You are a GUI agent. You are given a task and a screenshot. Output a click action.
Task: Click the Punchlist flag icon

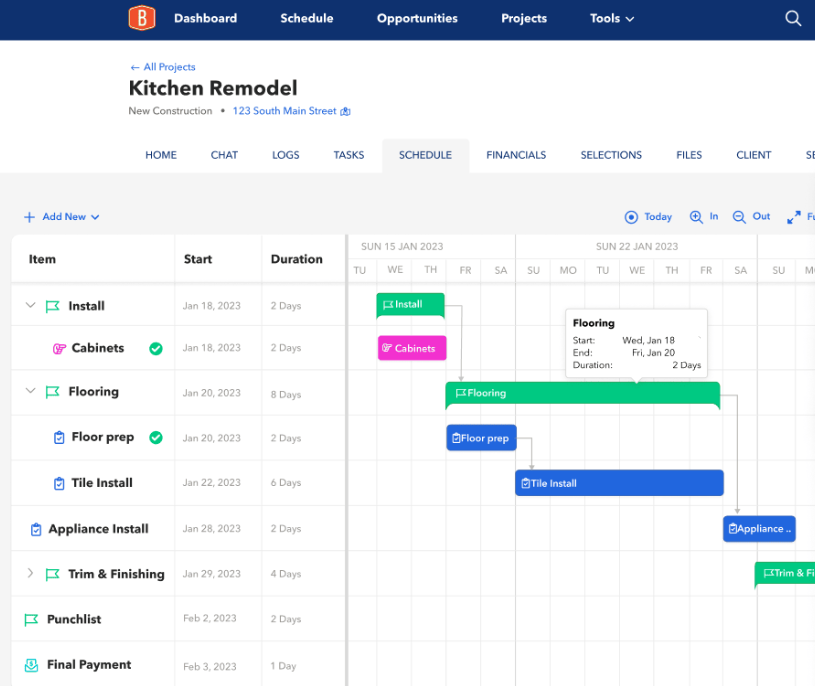tap(31, 619)
